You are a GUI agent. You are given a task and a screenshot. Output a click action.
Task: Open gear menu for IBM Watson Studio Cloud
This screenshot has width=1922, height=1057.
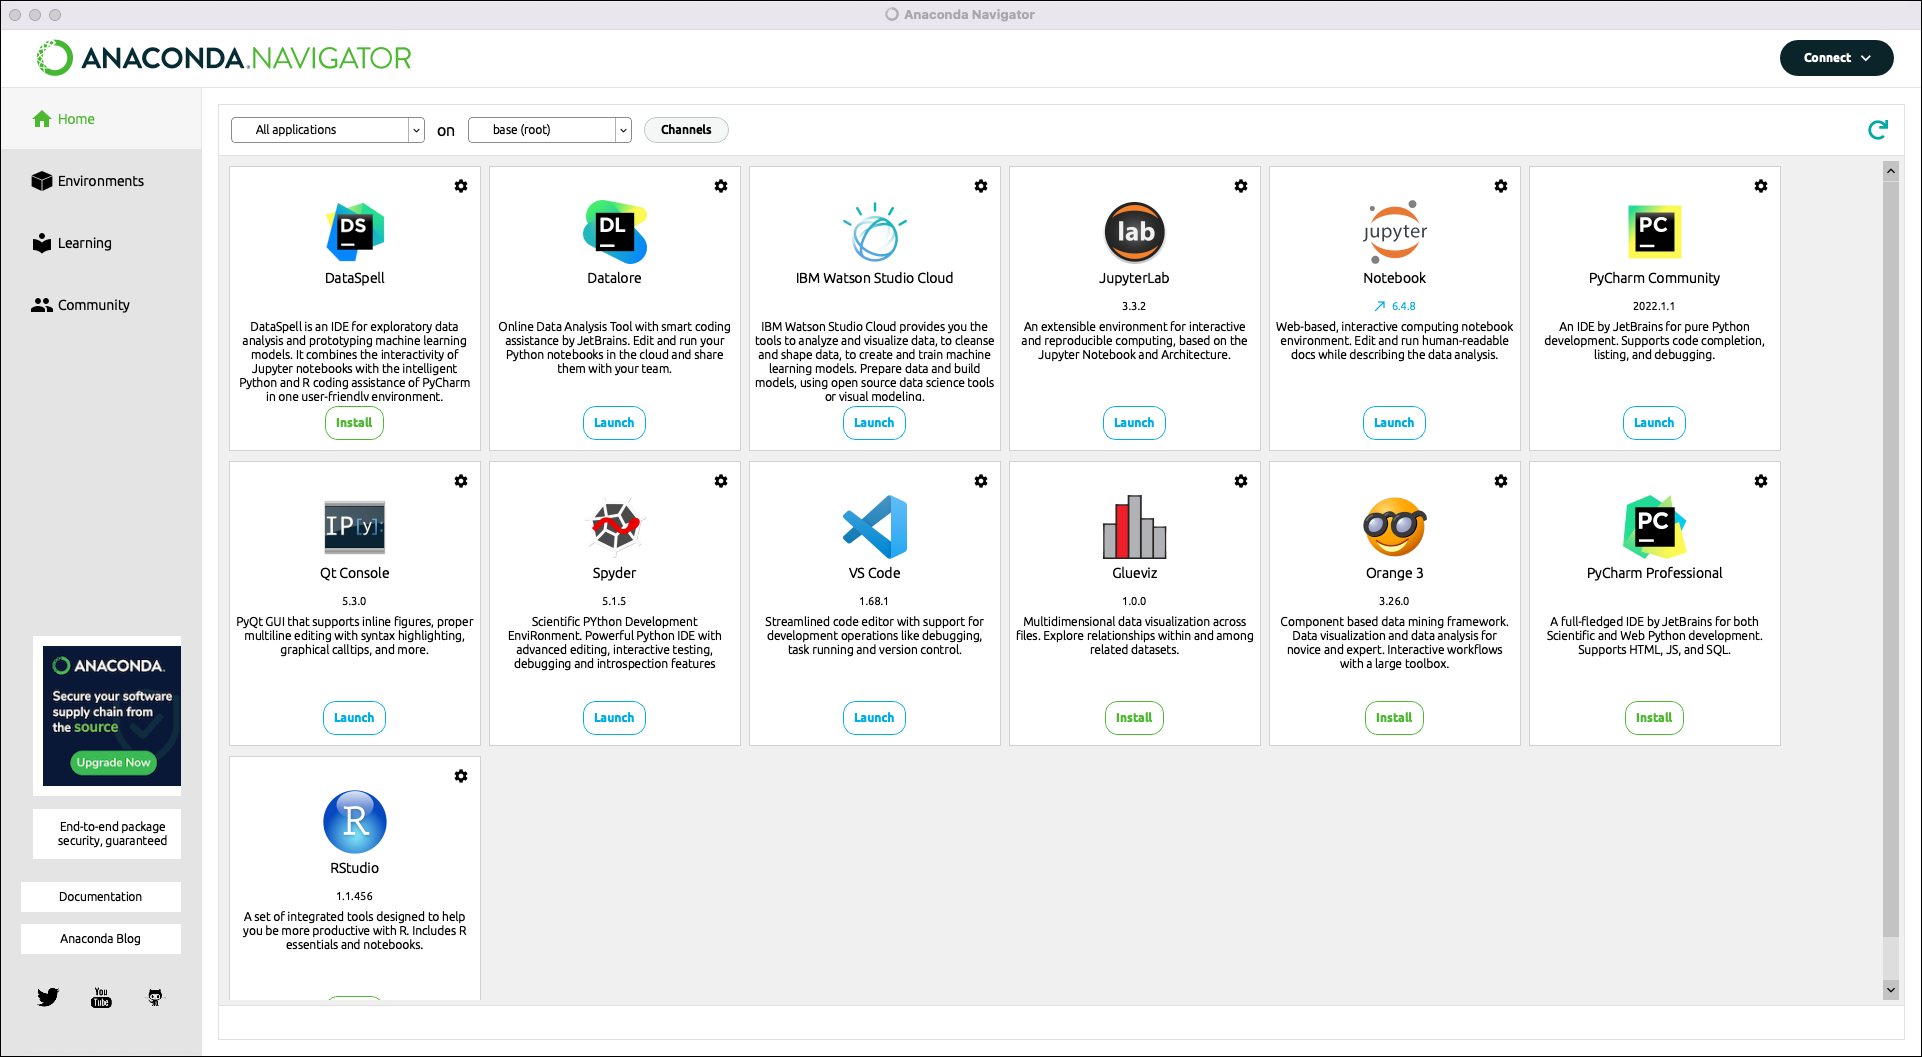[981, 186]
